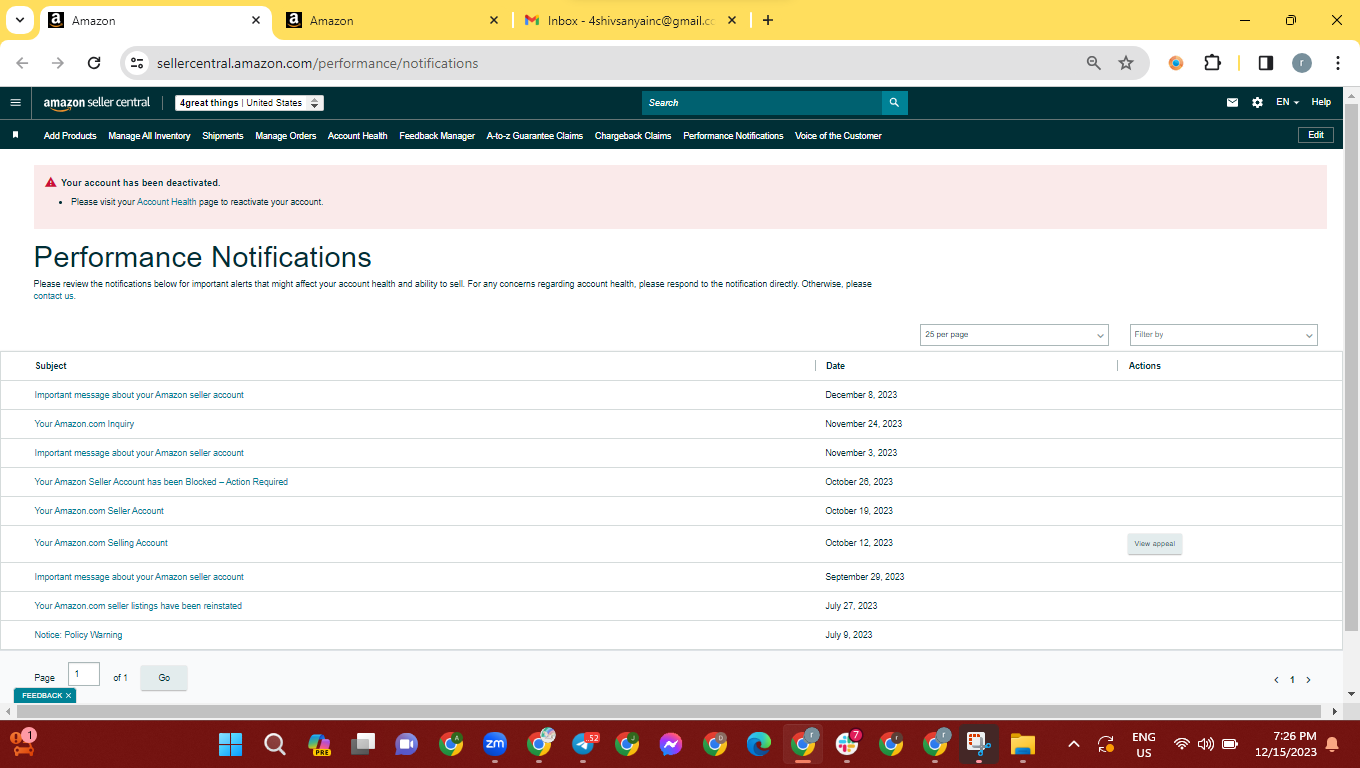Screen dimensions: 1360x768
Task: Open a new browser tab
Action: tap(767, 20)
